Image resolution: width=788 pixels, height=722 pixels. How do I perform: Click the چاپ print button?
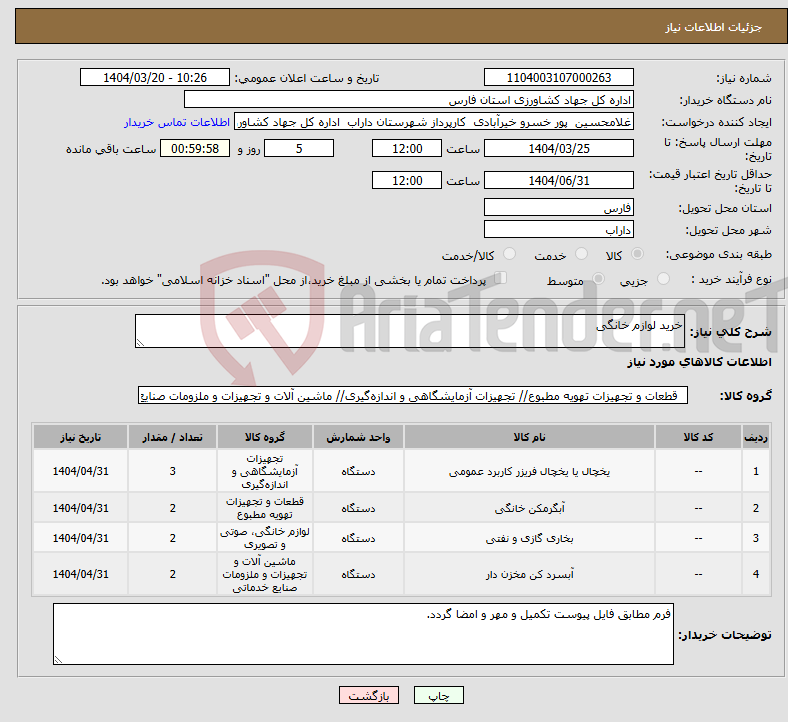[x=438, y=695]
